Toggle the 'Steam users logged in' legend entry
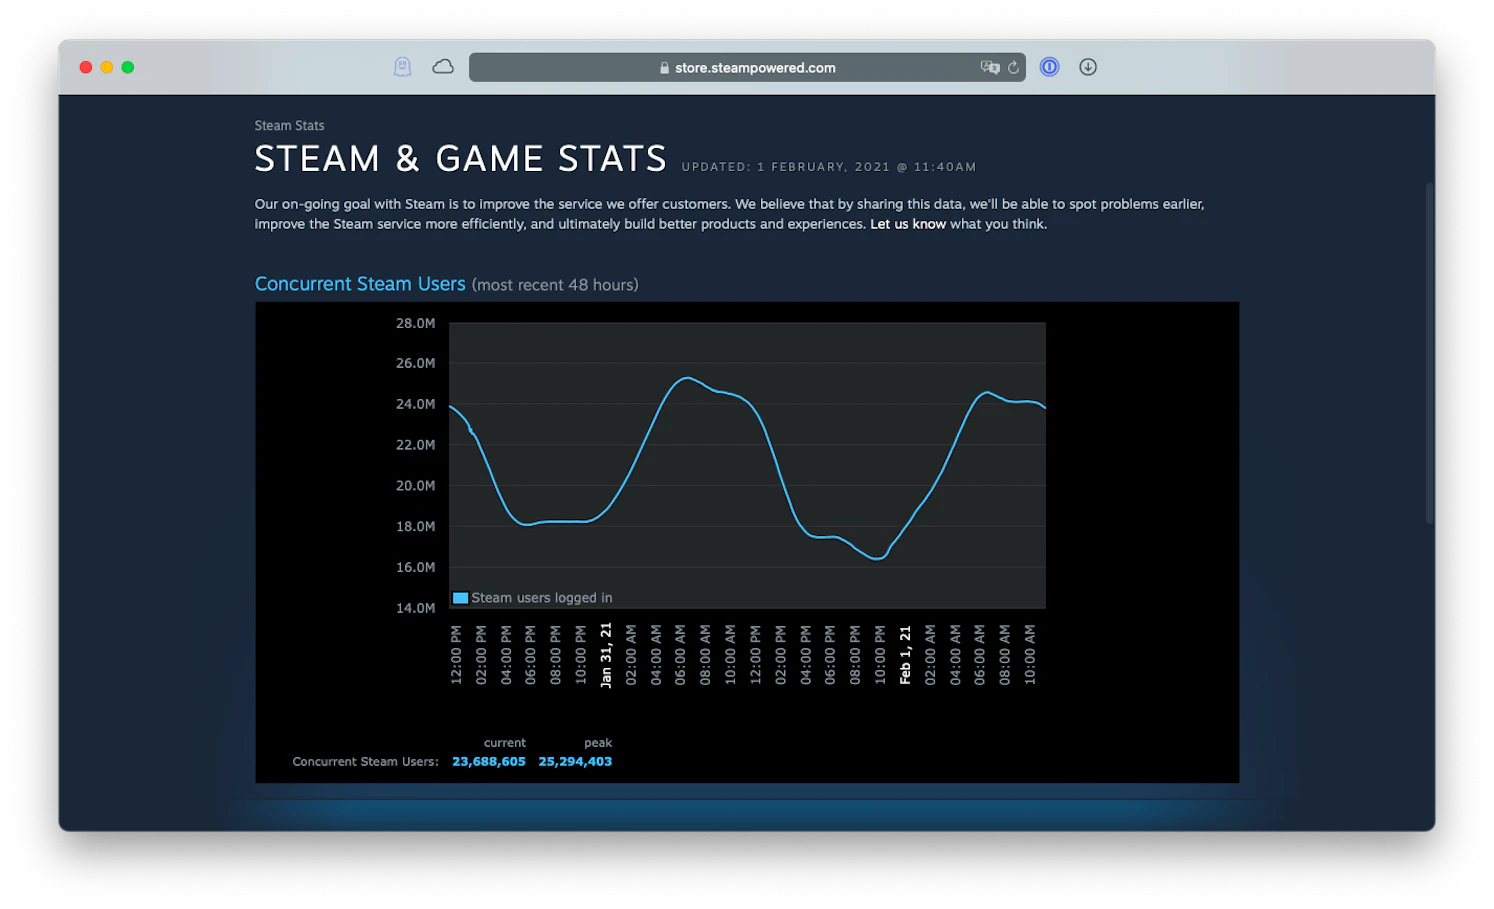The image size is (1494, 909). pos(541,597)
